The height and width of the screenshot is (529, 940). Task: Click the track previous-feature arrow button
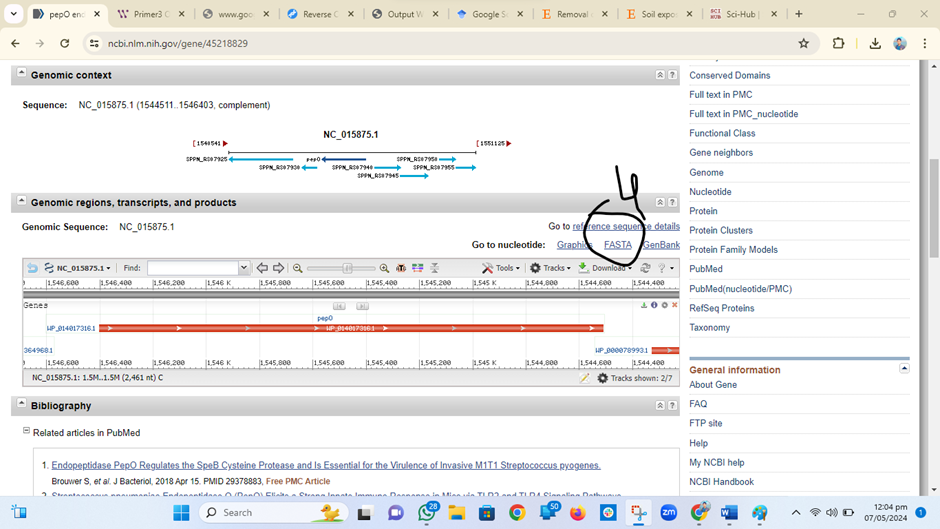[x=339, y=306]
